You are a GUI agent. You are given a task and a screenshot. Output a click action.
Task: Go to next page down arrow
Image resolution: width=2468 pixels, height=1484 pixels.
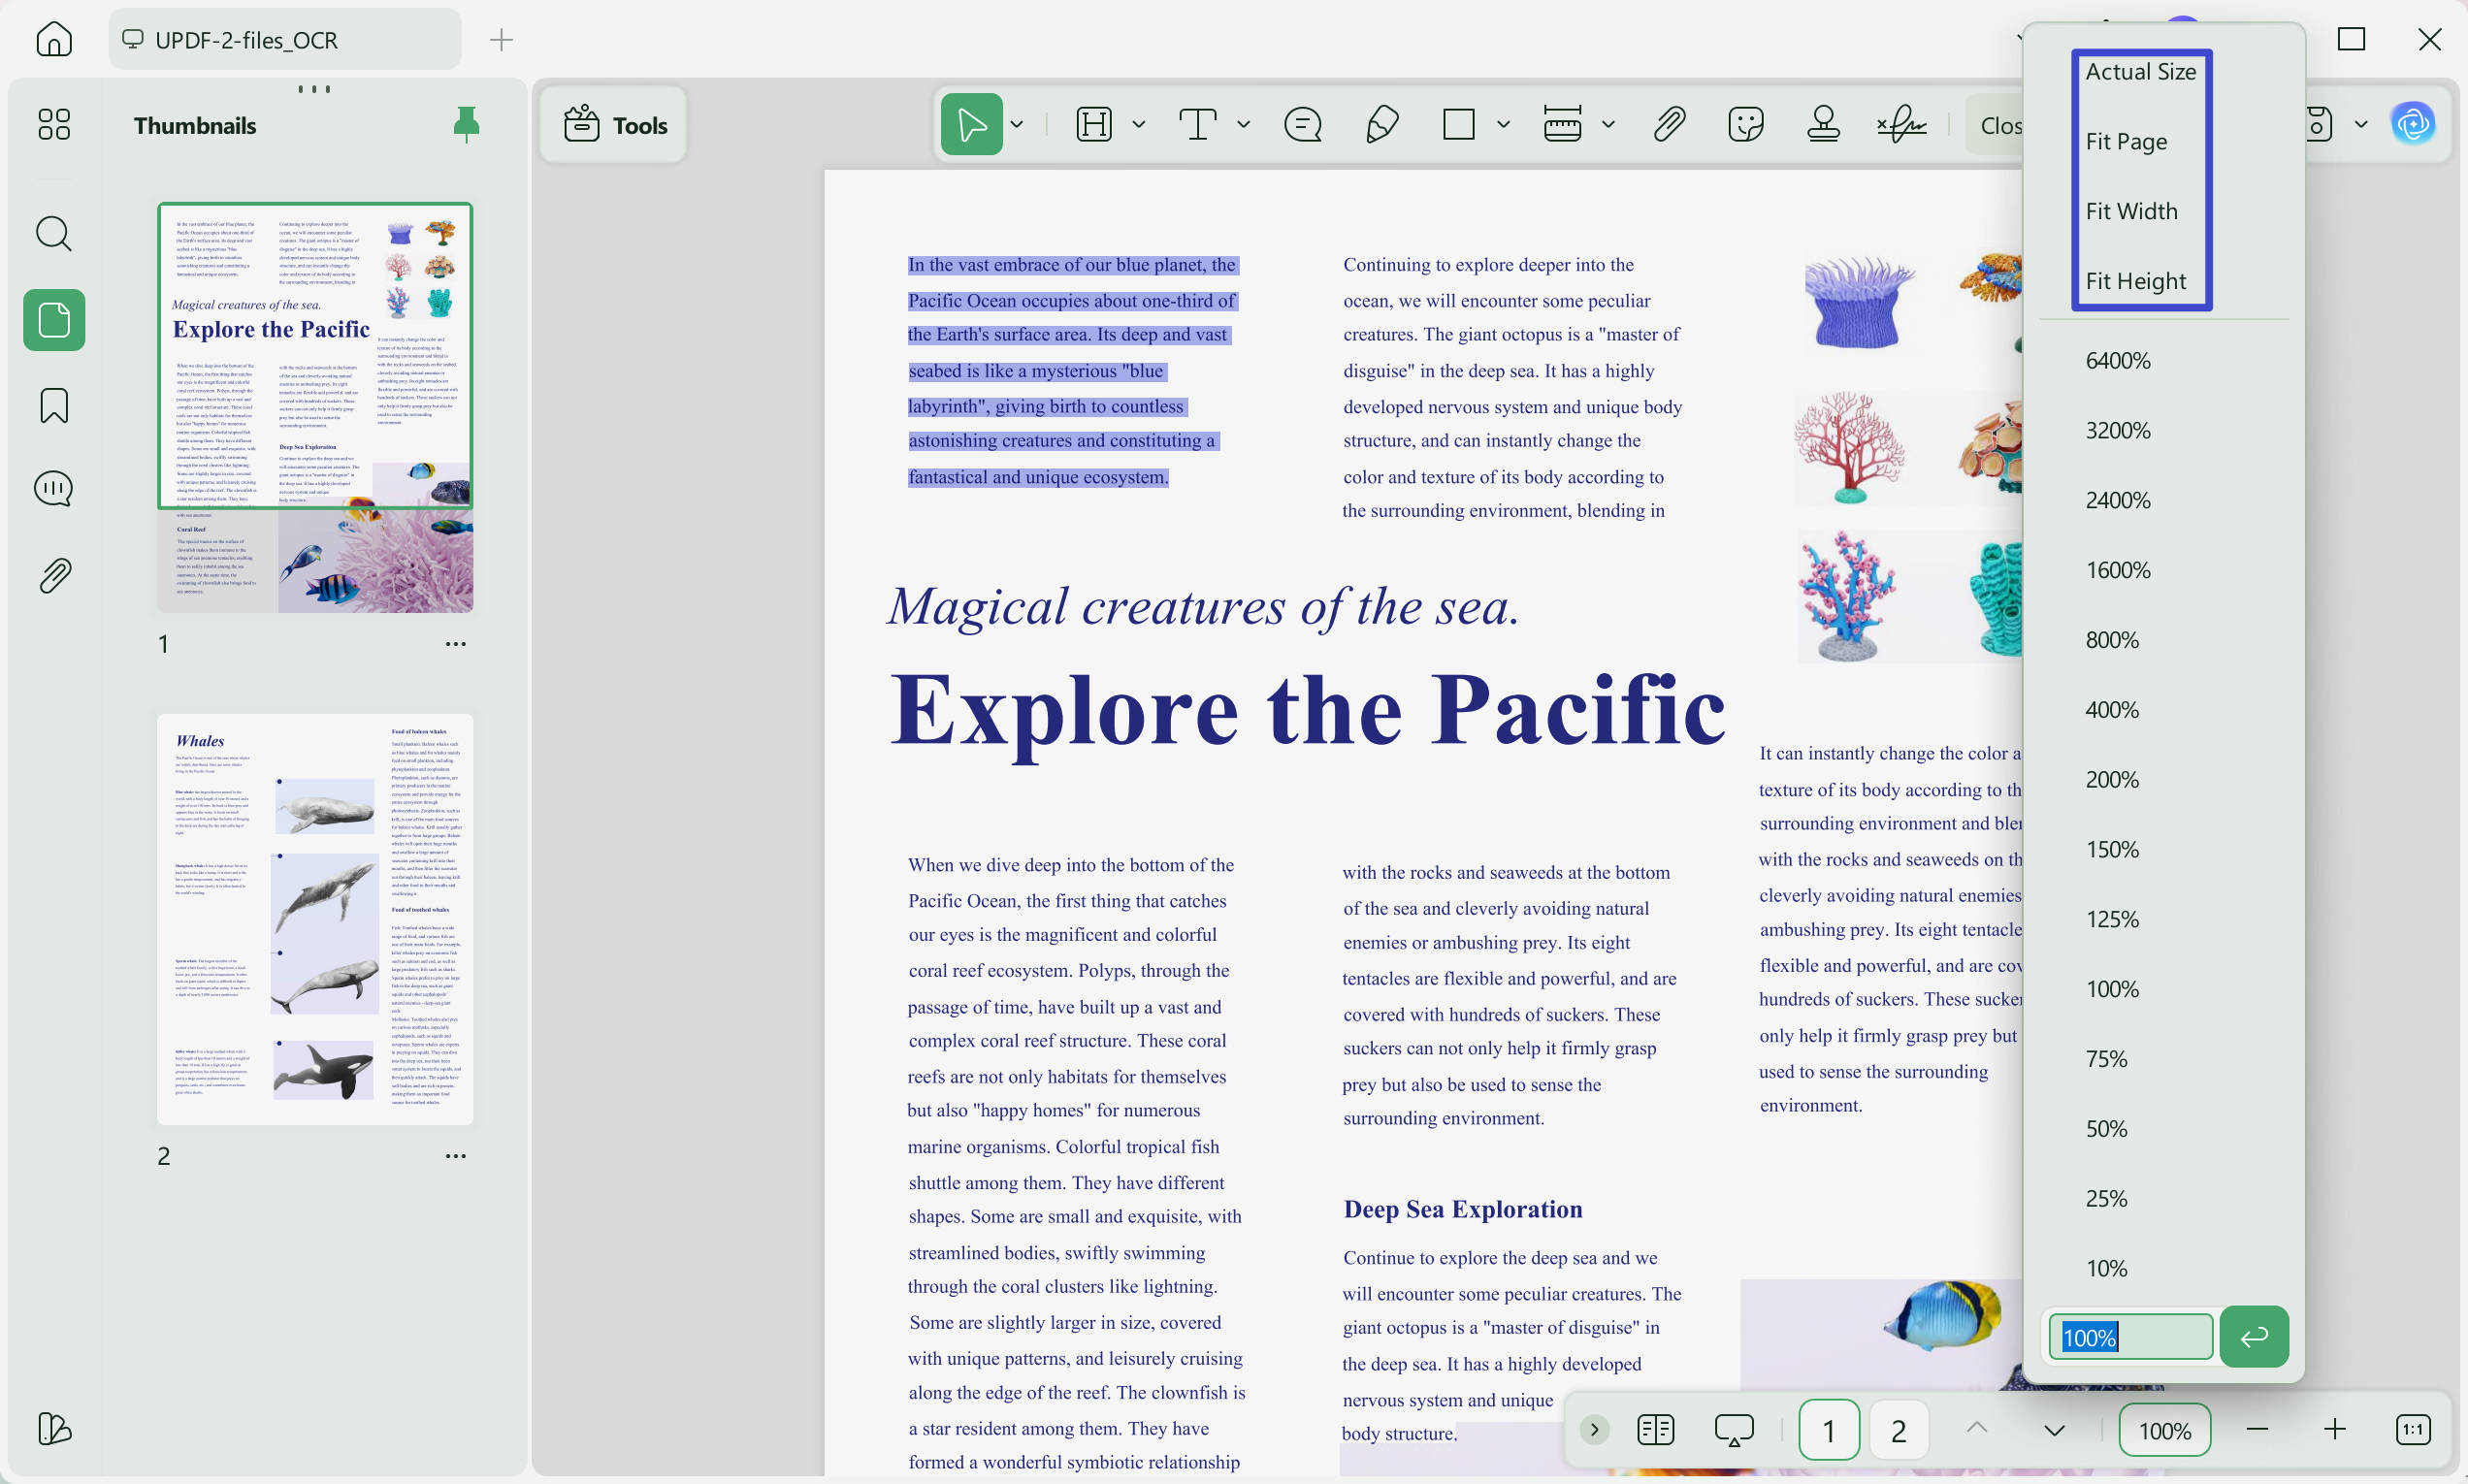click(2054, 1431)
